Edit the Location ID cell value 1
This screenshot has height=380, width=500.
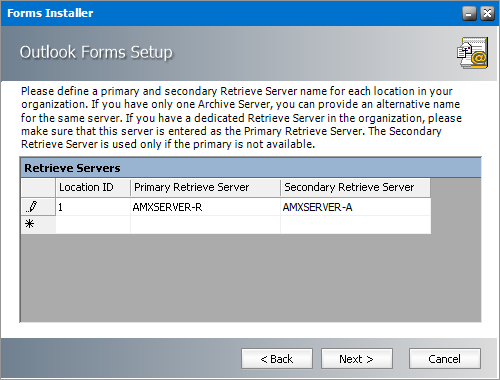tap(93, 207)
